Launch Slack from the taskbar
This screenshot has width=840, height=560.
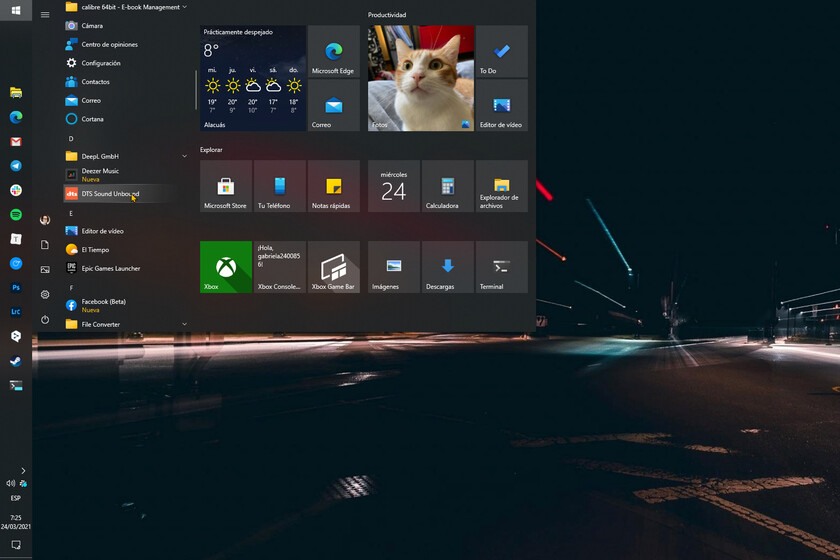16,190
